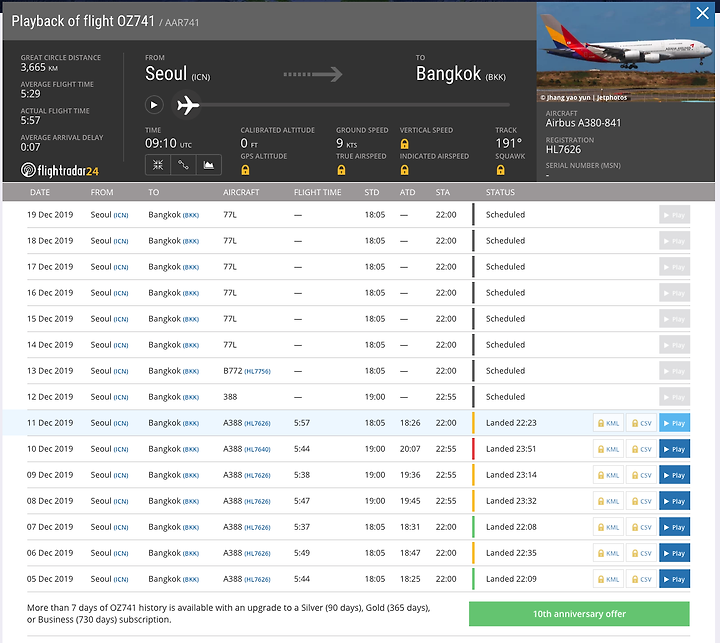
Task: Click the '5:38' flight time cell
Action: pos(302,475)
